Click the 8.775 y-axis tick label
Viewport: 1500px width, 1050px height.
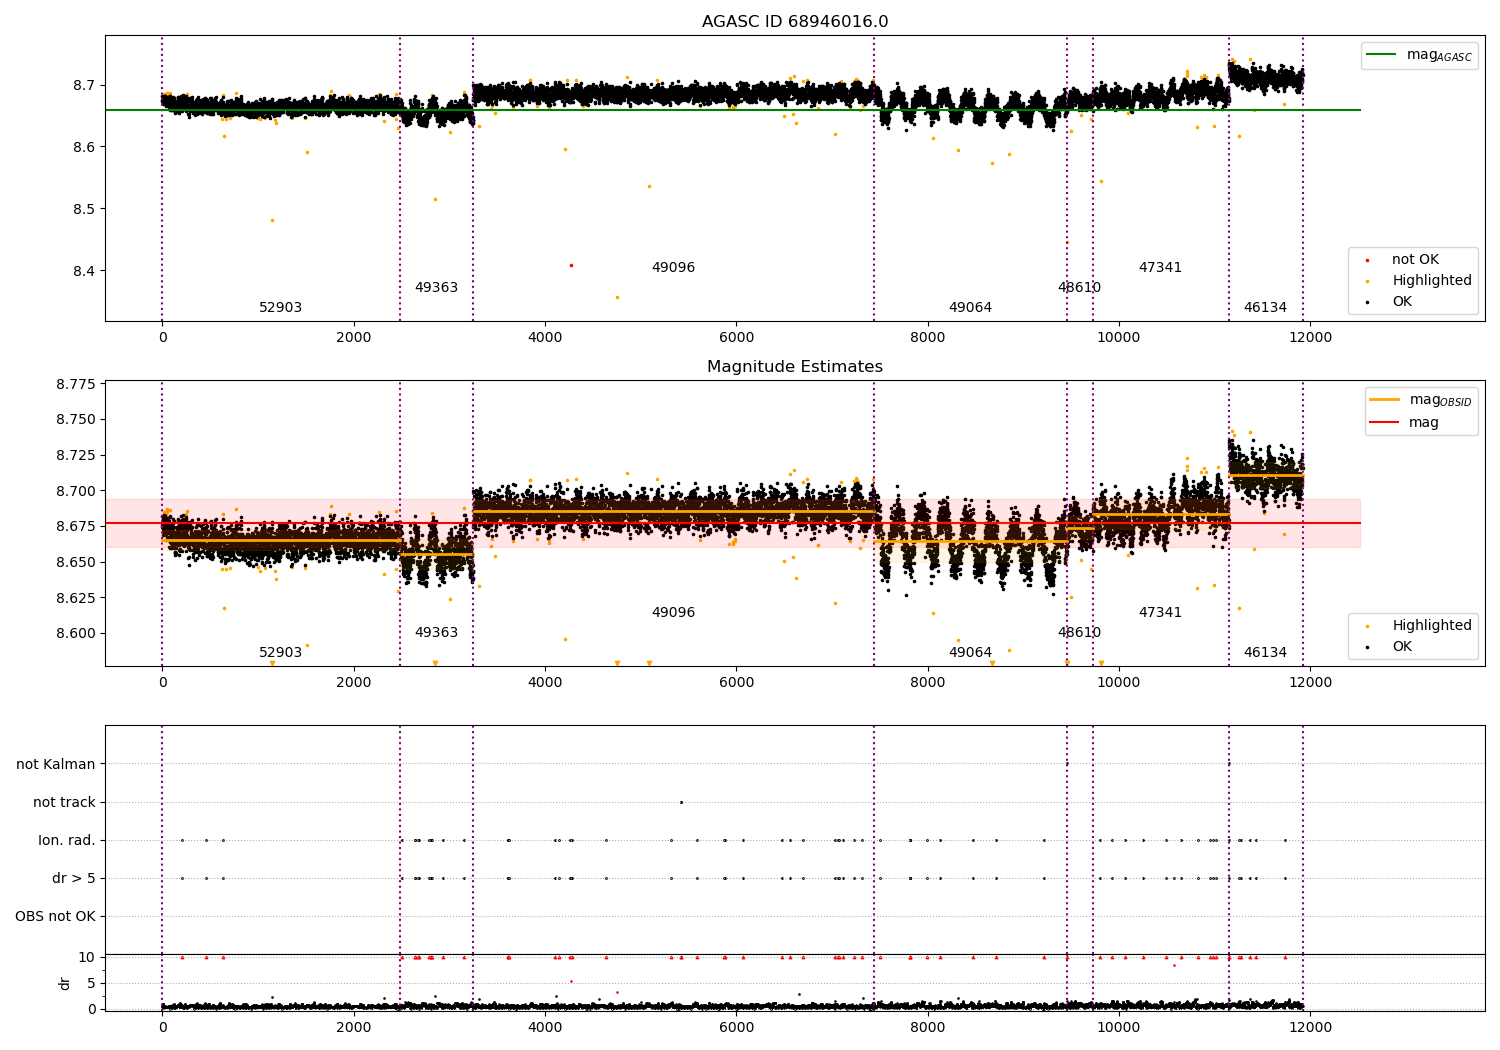pyautogui.click(x=76, y=385)
